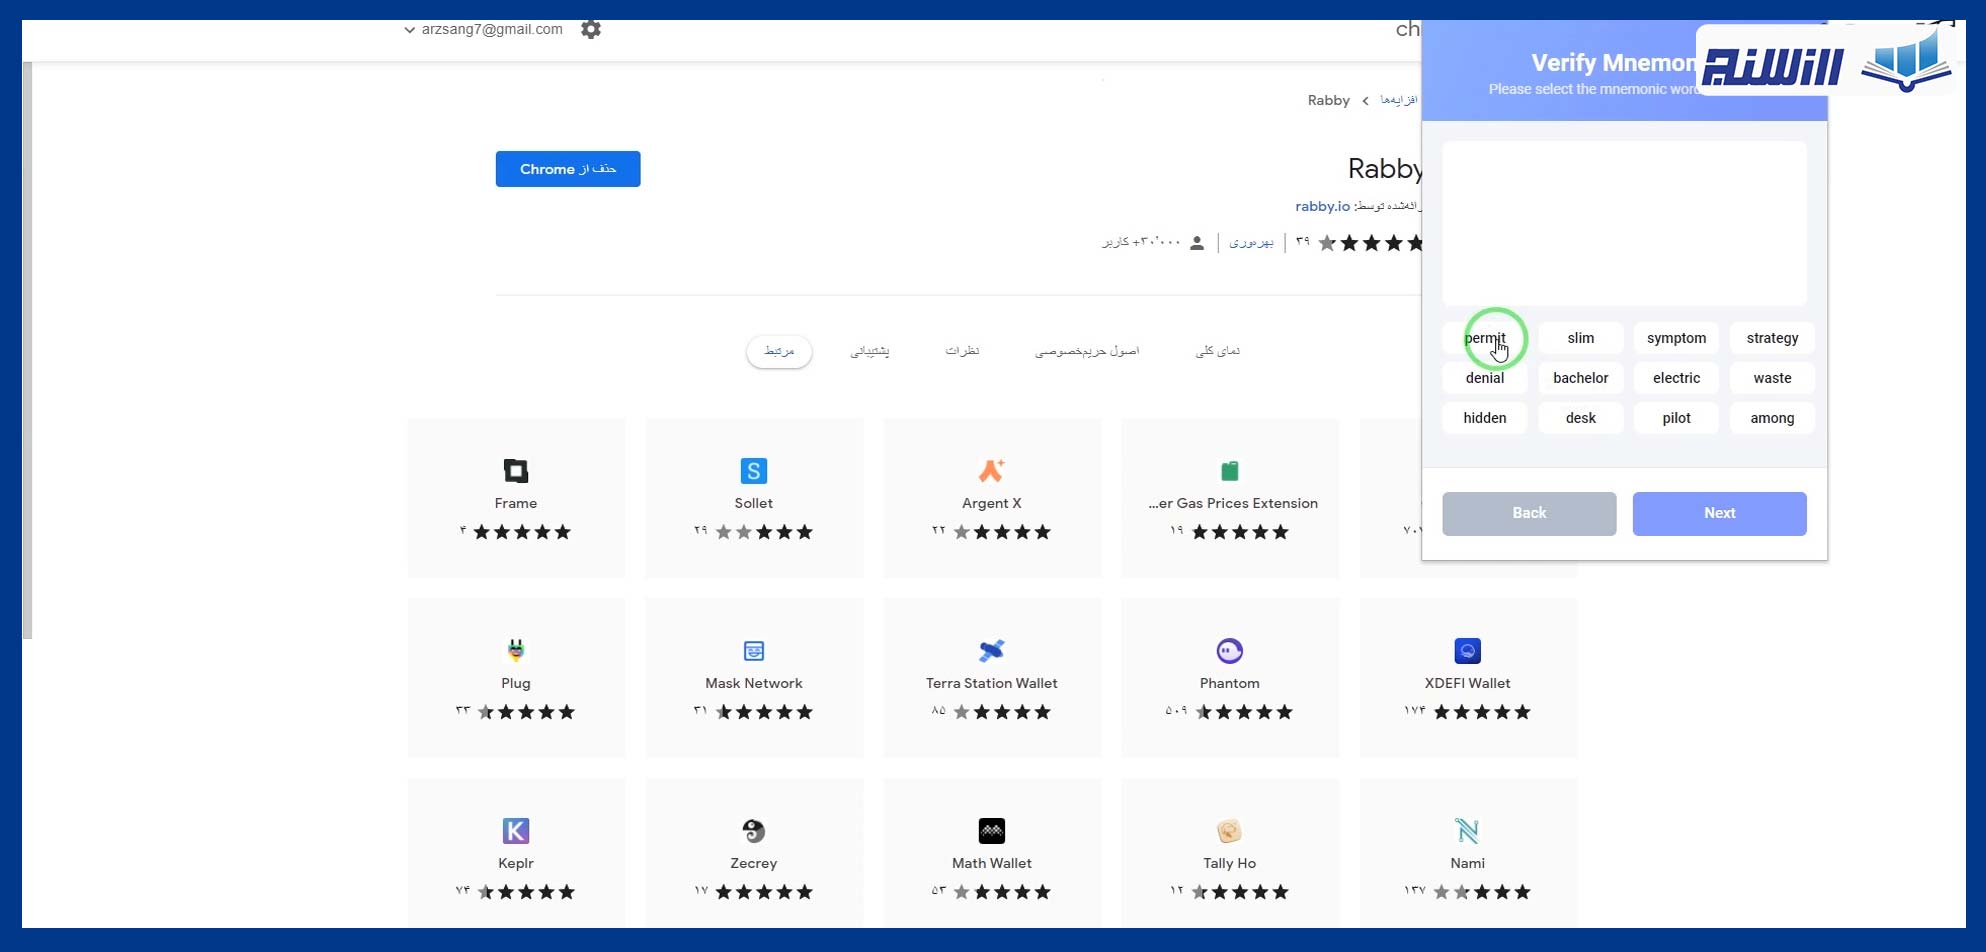
Task: Select the mnemonic word among
Action: [x=1773, y=418]
